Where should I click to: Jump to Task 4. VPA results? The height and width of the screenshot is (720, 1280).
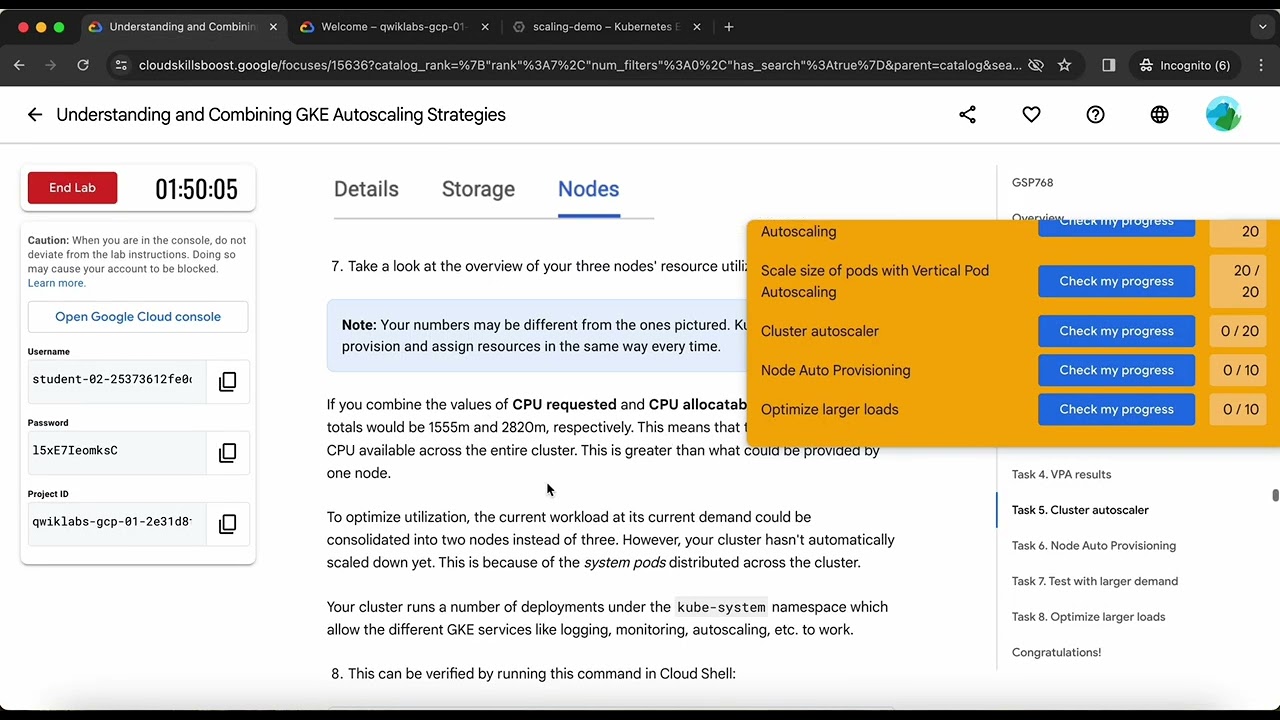(1061, 474)
